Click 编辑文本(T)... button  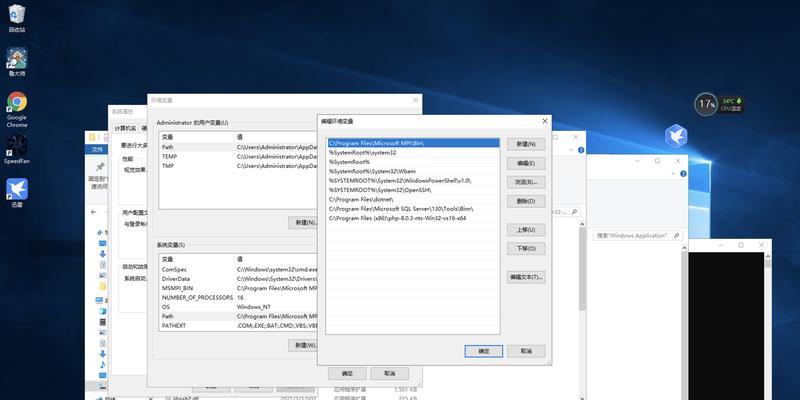pyautogui.click(x=526, y=277)
